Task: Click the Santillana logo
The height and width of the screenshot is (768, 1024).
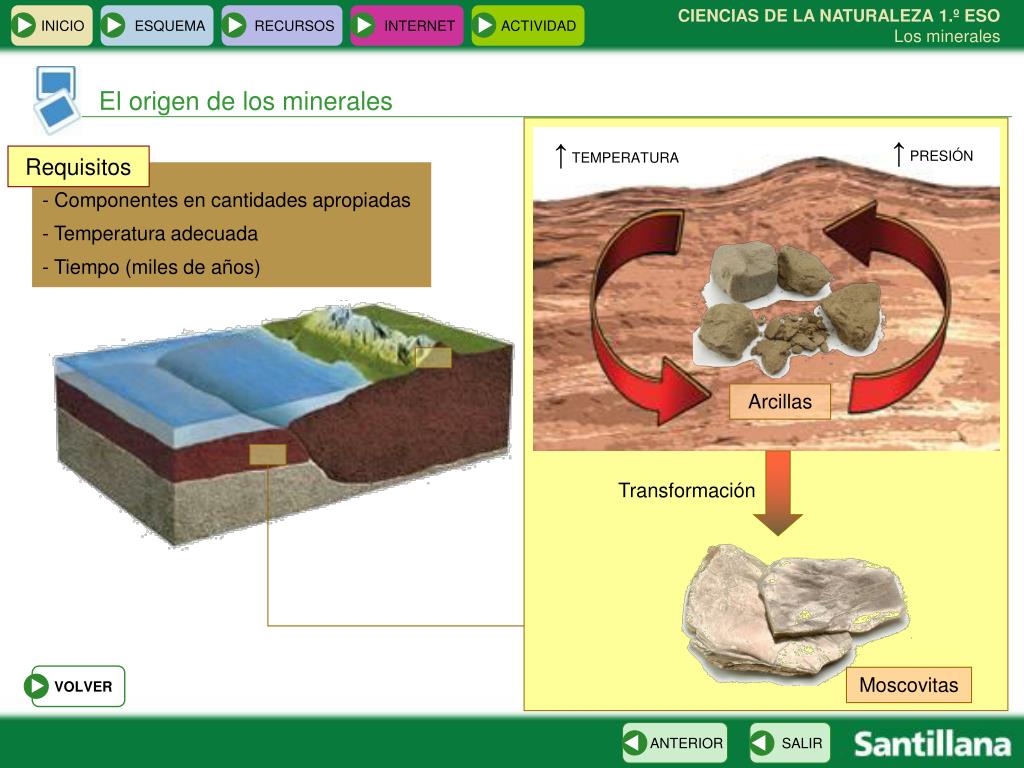Action: (932, 744)
